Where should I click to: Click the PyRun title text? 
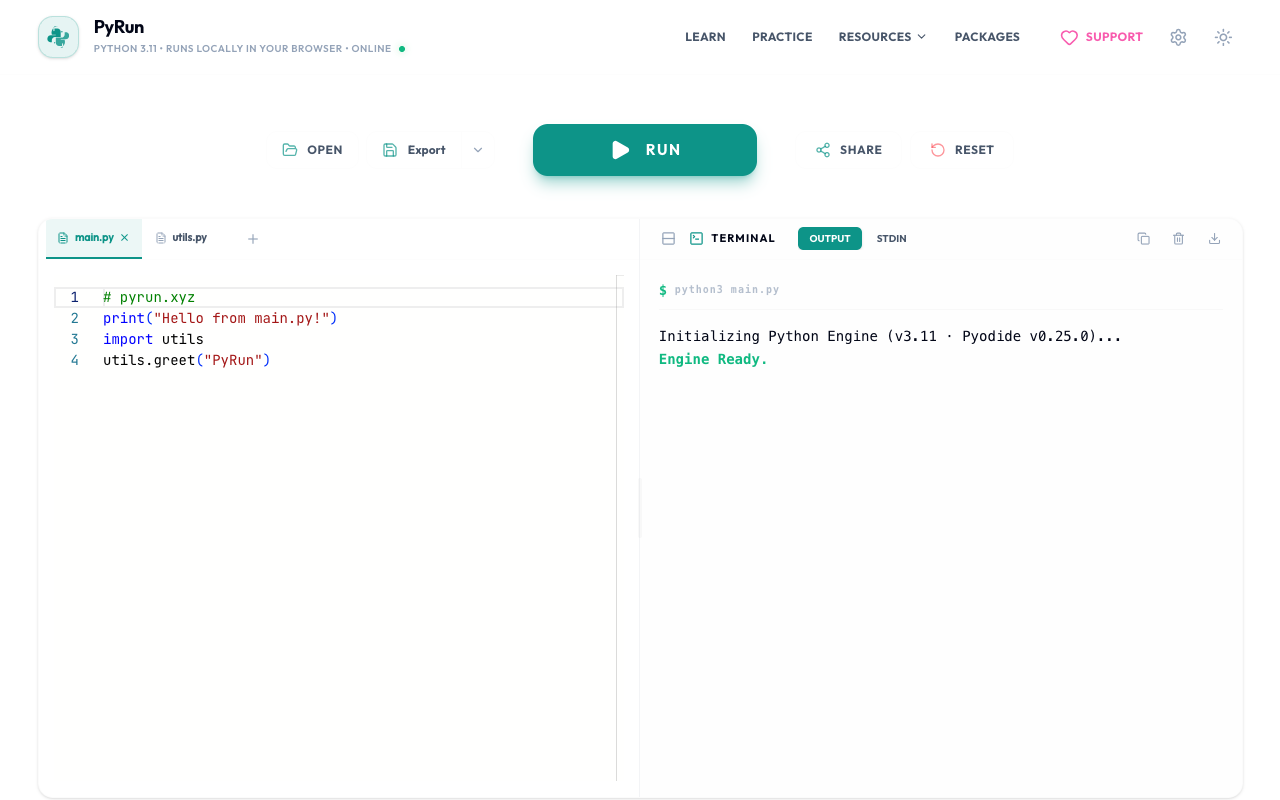pyautogui.click(x=119, y=27)
